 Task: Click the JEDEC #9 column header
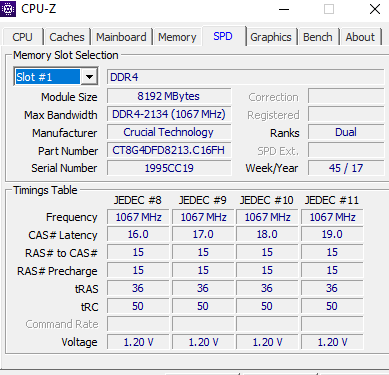coord(203,200)
